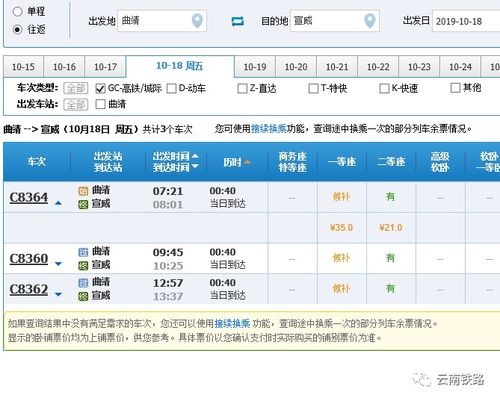
Task: Click 全部 button for 车次类型
Action: (76, 89)
